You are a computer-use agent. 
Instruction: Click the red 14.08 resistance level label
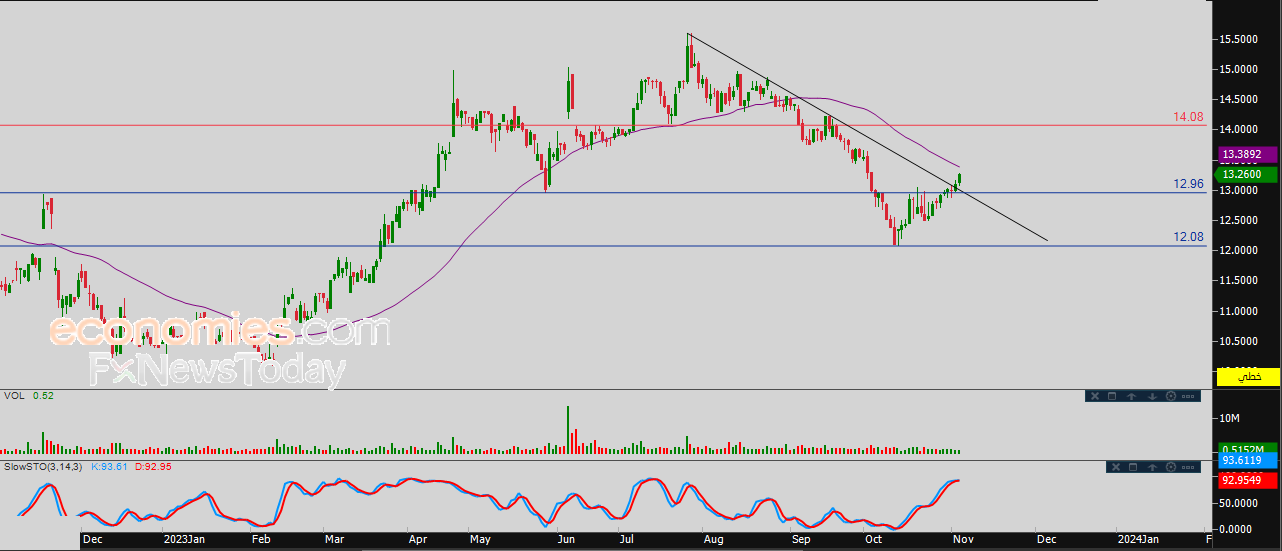(1189, 117)
